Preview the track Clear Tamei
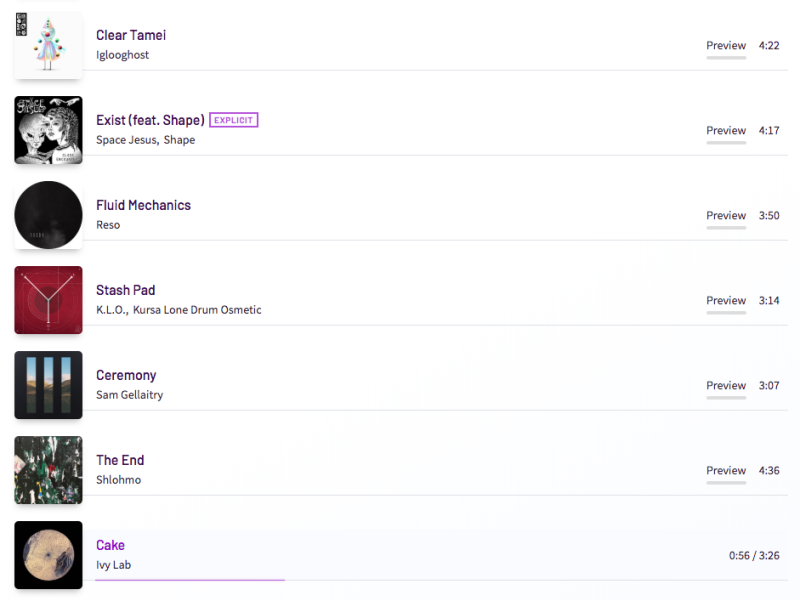This screenshot has width=800, height=600. [x=725, y=45]
